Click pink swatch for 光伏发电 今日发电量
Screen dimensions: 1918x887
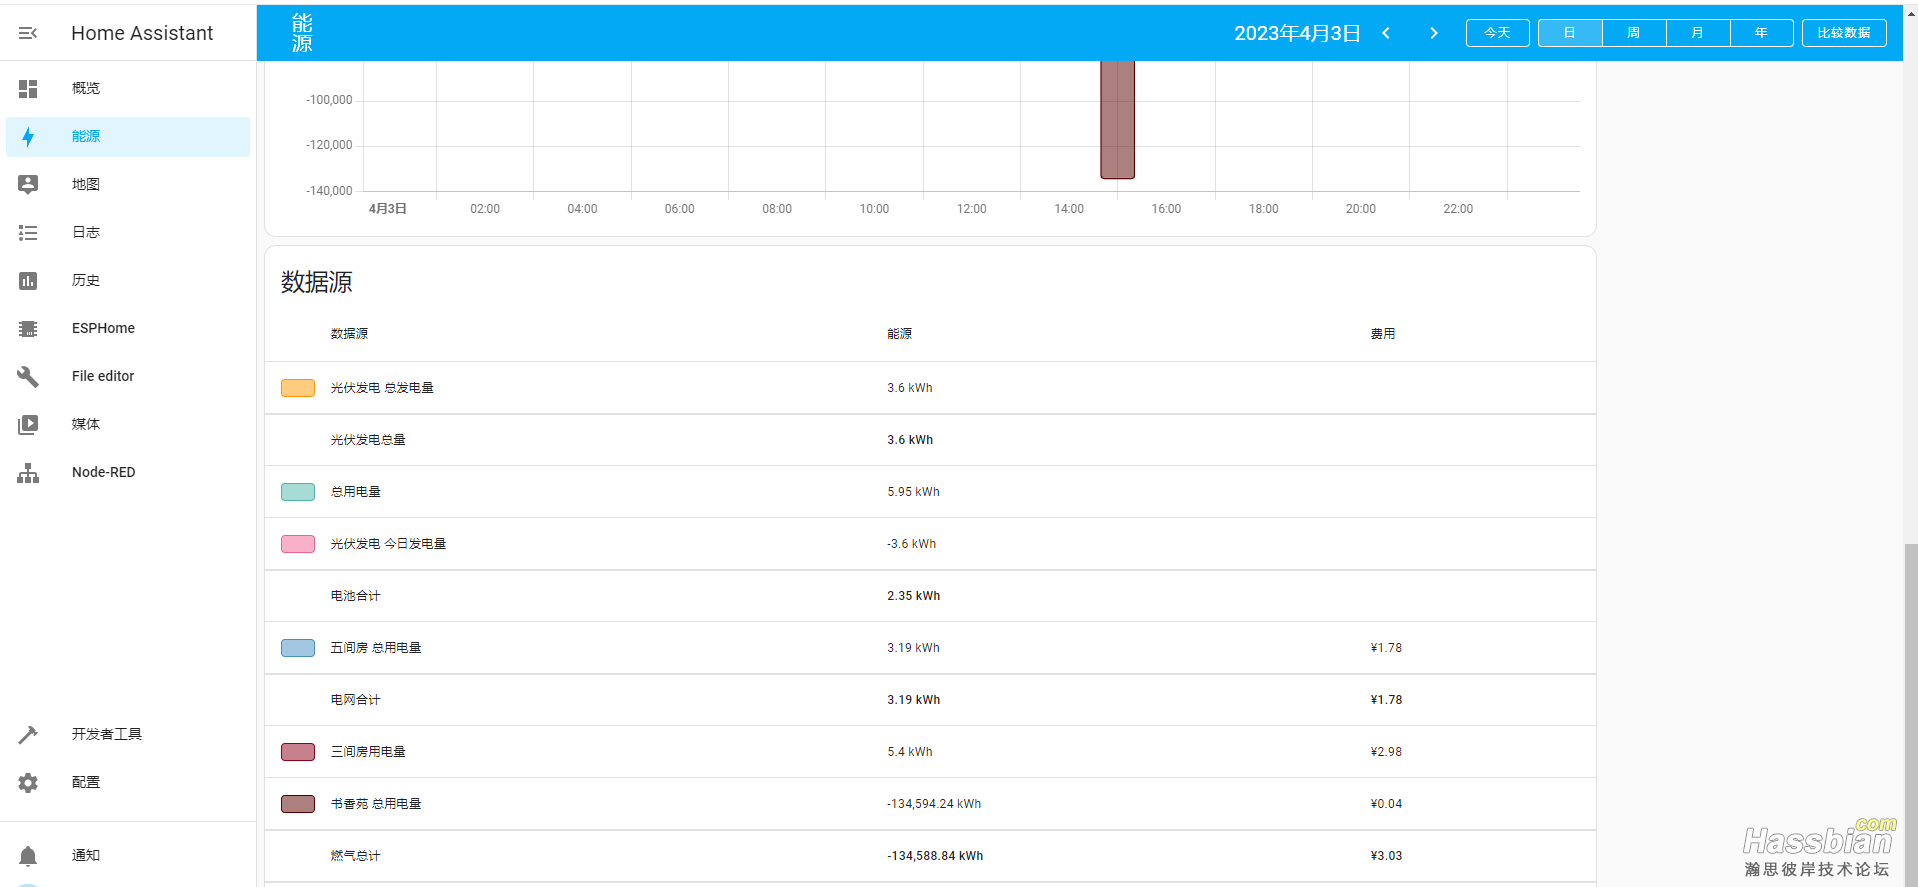click(298, 544)
